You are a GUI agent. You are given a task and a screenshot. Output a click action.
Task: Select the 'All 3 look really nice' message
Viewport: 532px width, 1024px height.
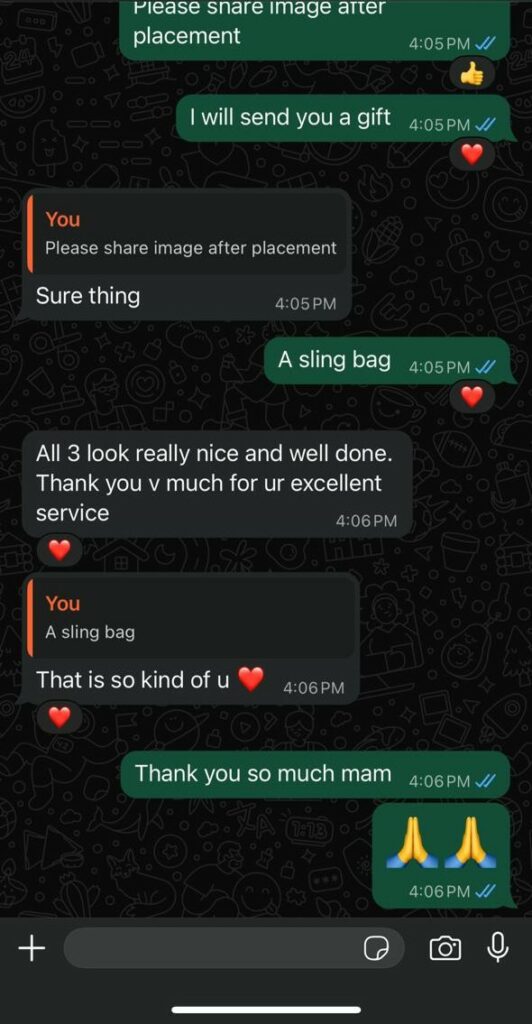(216, 484)
